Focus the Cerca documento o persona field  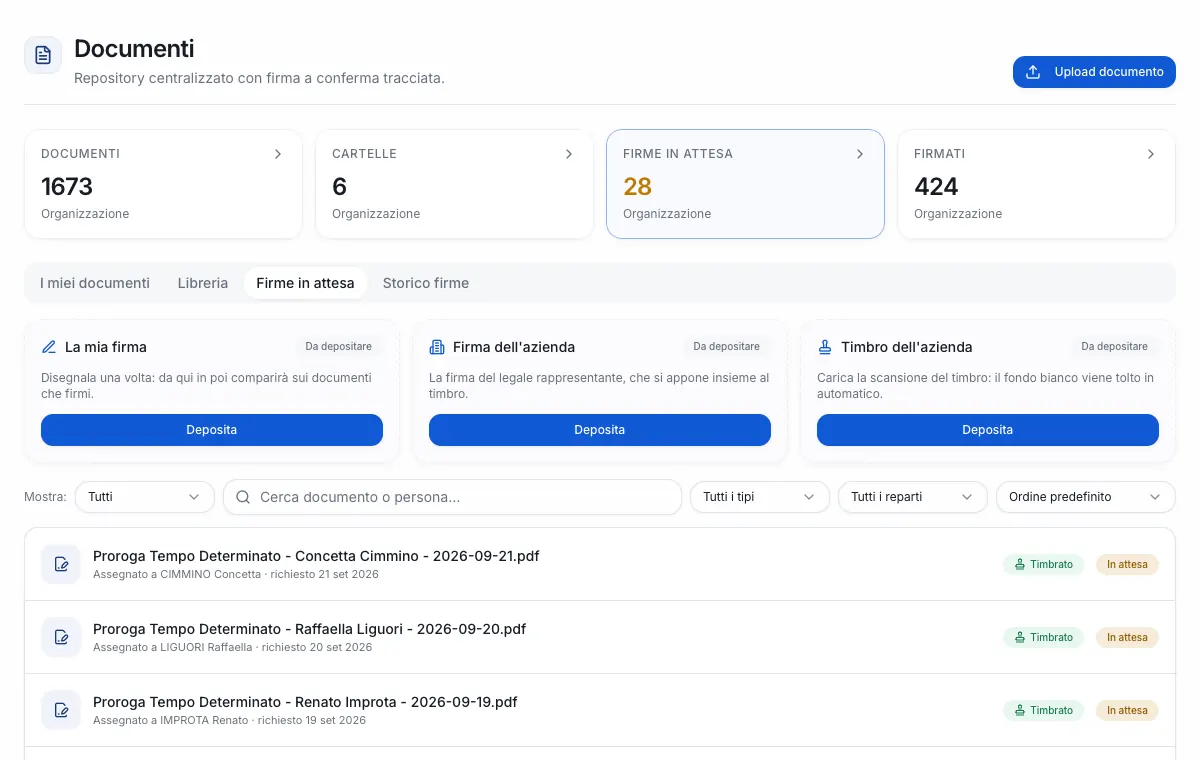(x=452, y=497)
